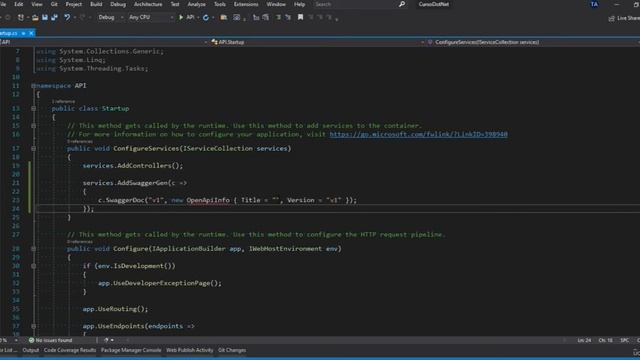
Task: Follow the go.microsoft.com fwlink hyperlink
Action: 418,134
